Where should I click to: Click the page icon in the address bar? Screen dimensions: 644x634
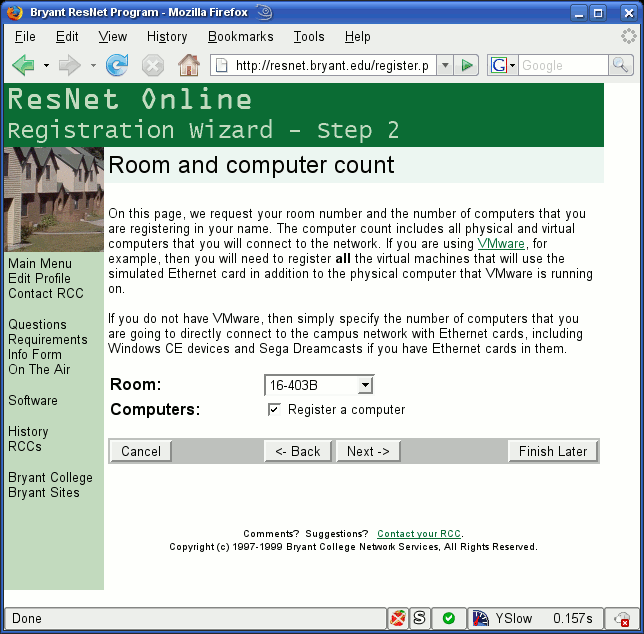pos(221,65)
